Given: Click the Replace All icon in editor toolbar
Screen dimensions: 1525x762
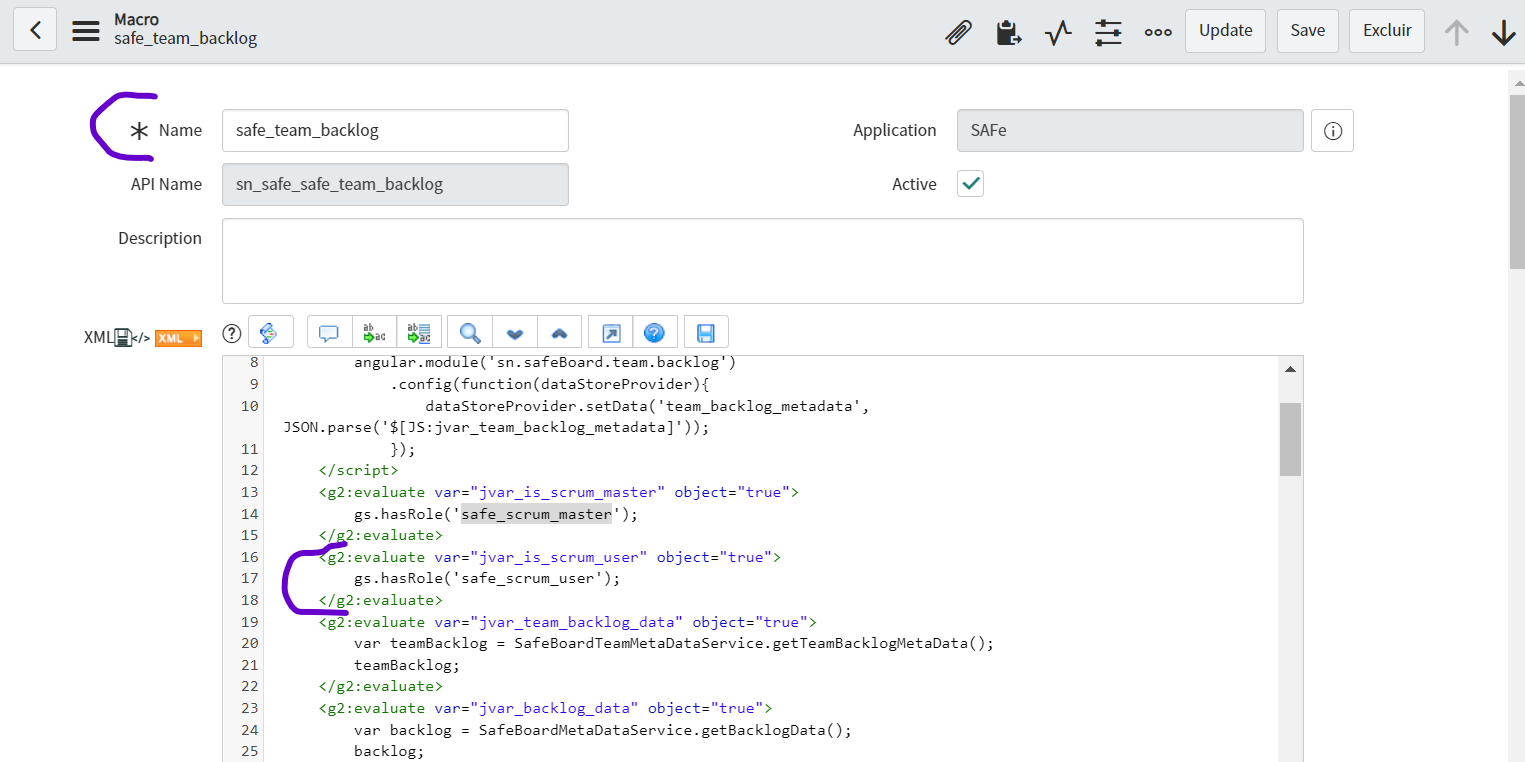Looking at the screenshot, I should [x=419, y=332].
